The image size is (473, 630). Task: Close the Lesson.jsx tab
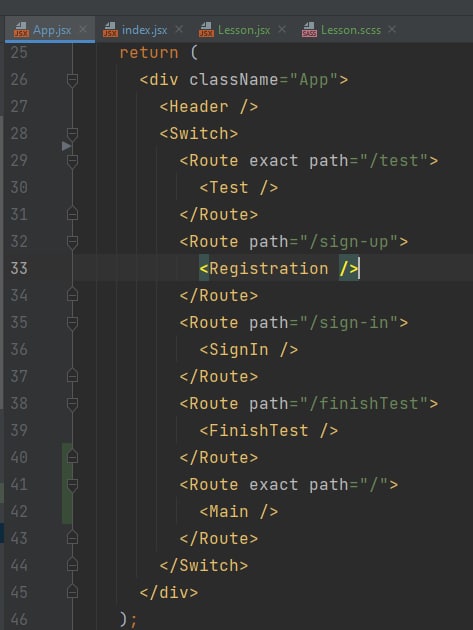[x=282, y=29]
